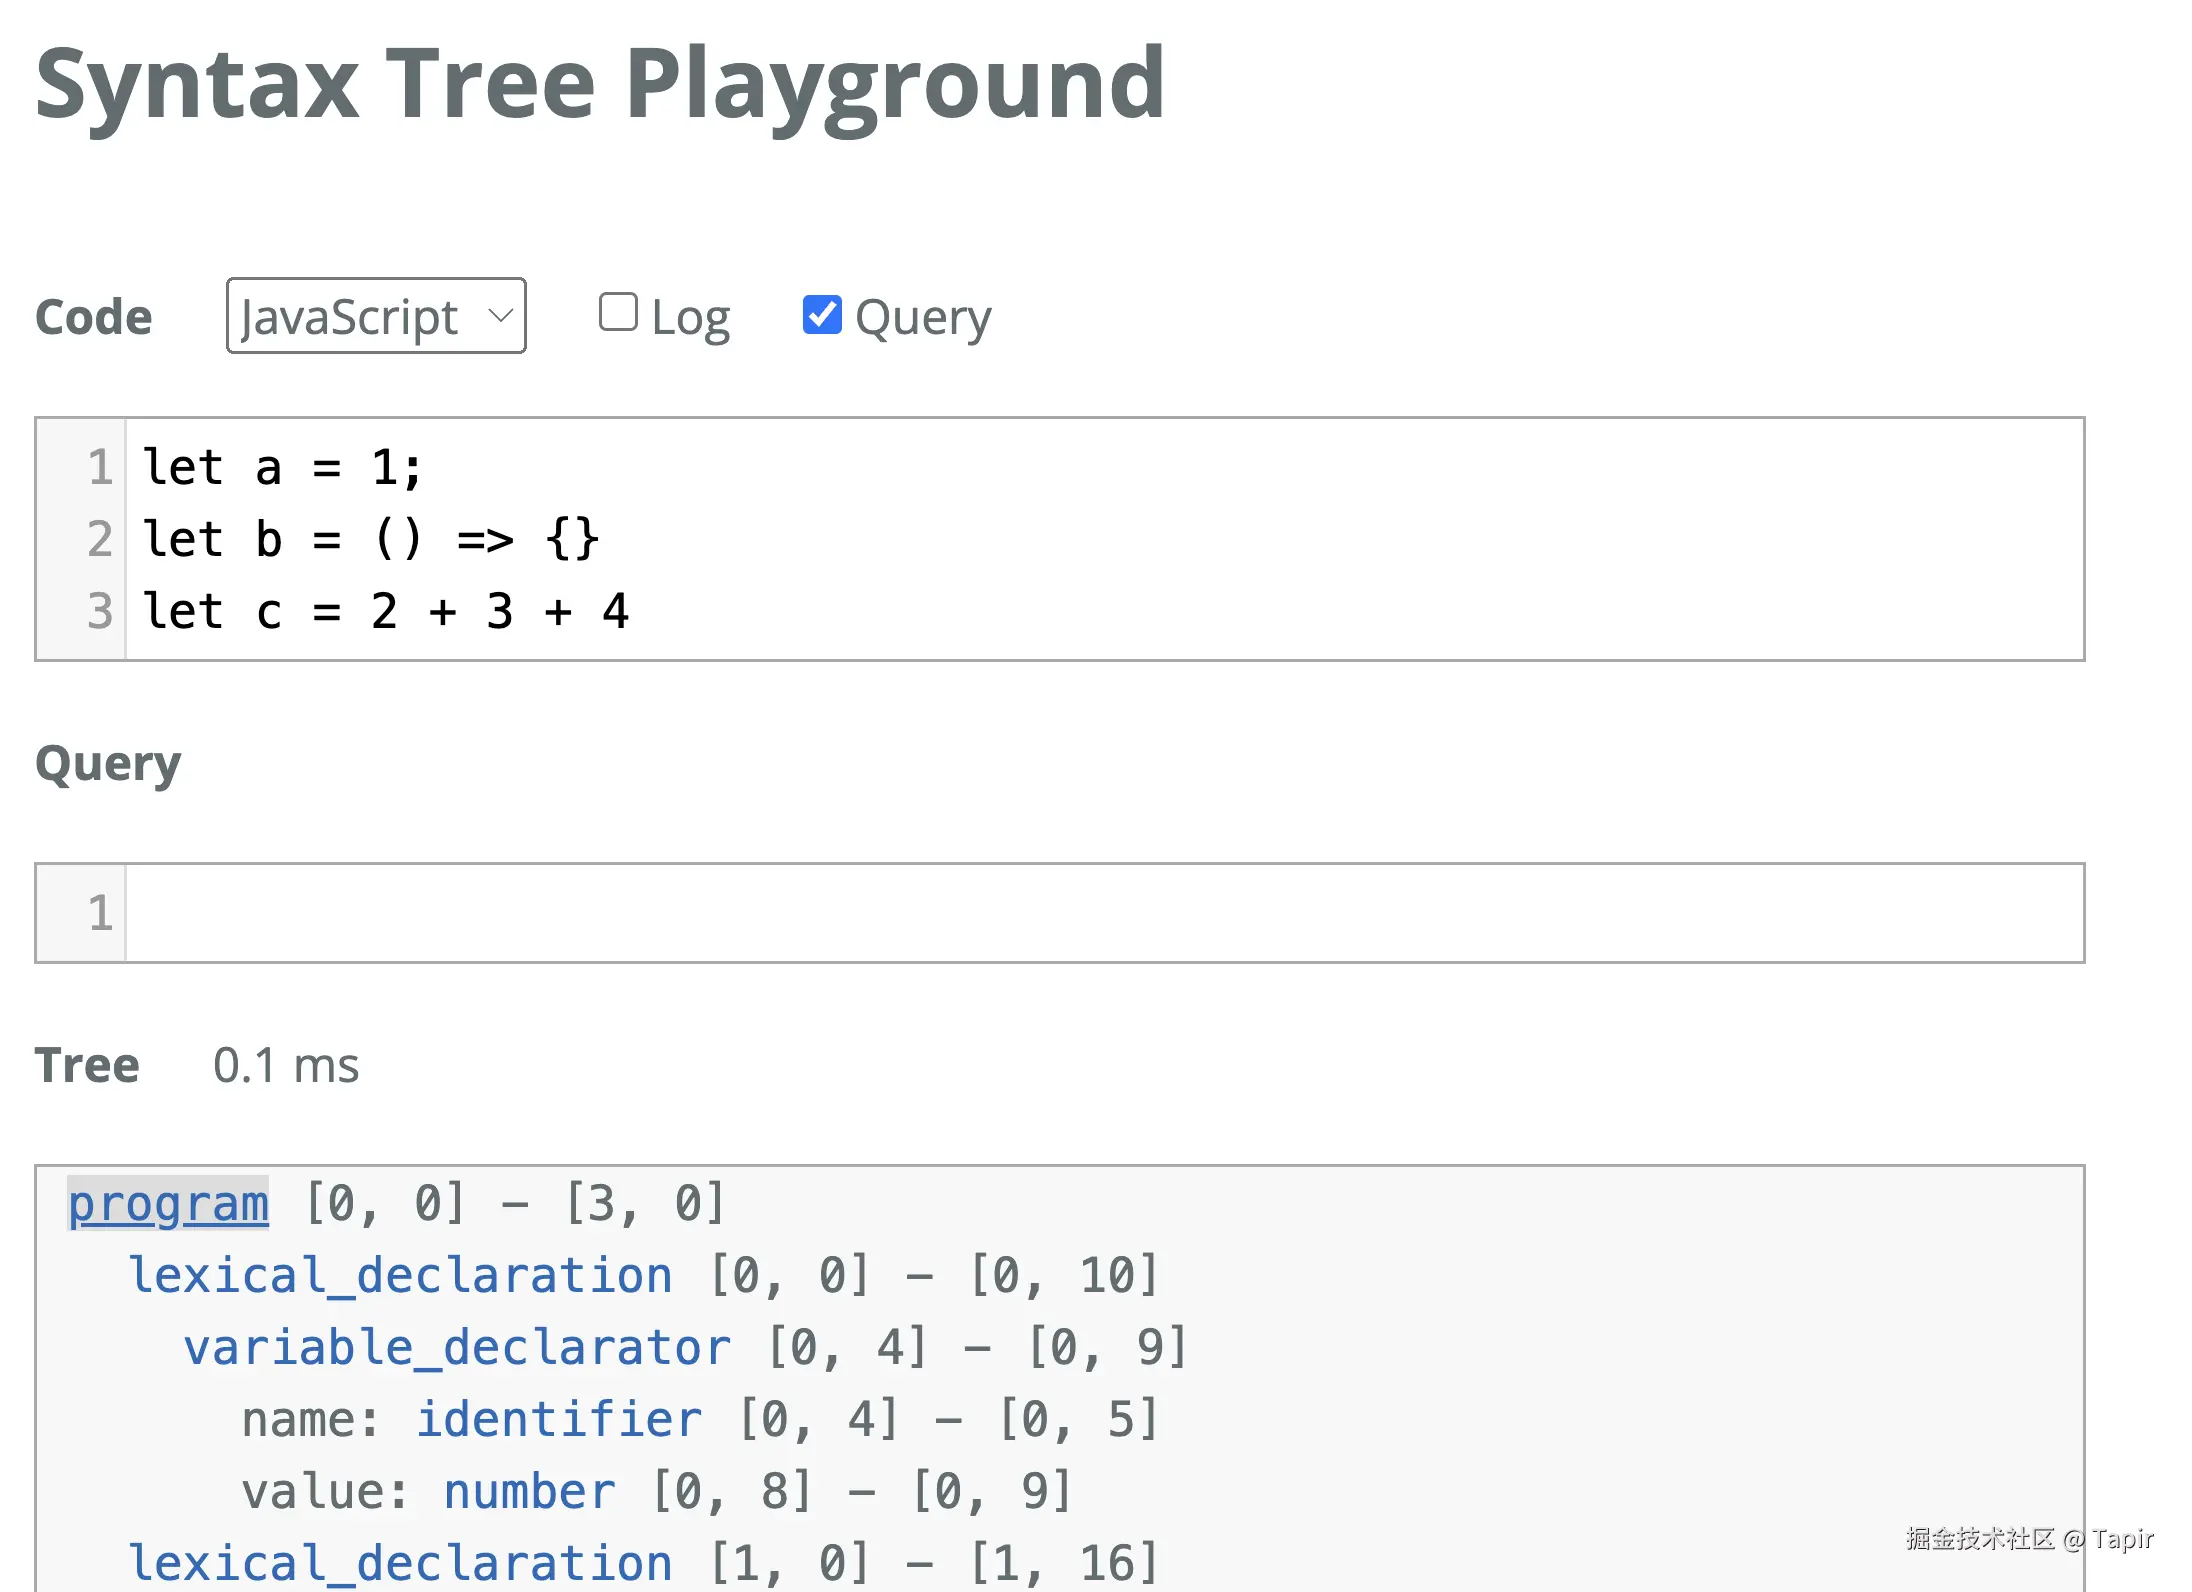Click line number 1 in code gutter
This screenshot has height=1592, width=2192.
coord(99,467)
